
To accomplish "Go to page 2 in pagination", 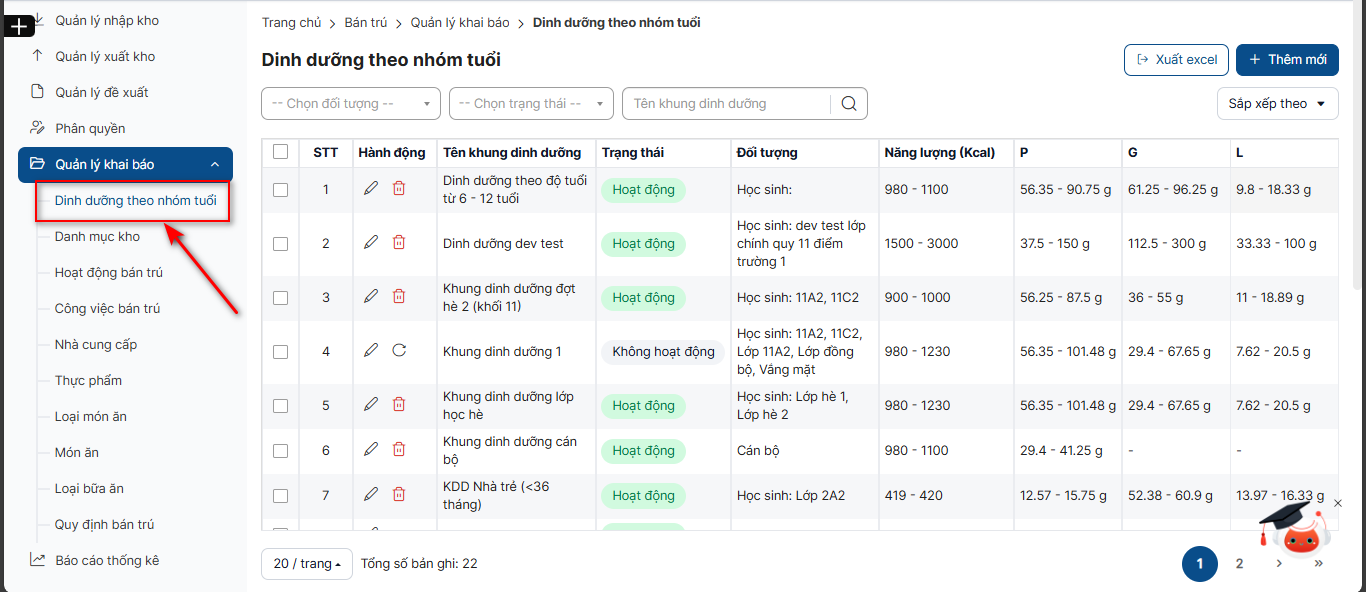I will pos(1239,564).
